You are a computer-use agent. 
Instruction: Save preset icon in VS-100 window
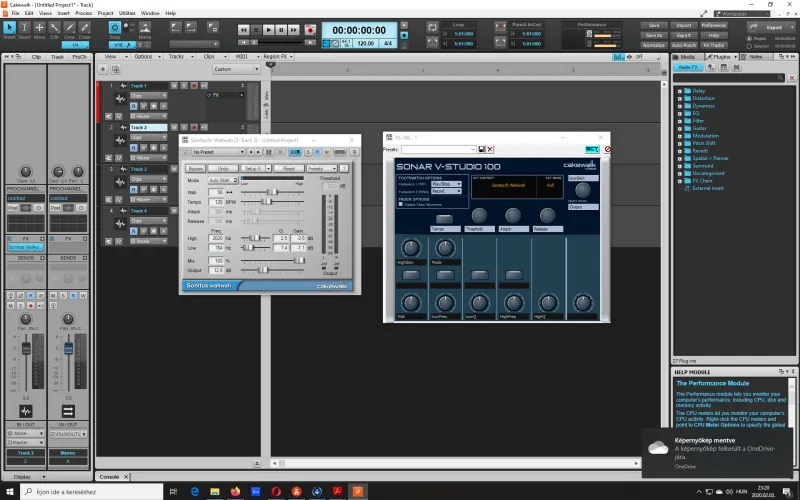coord(481,149)
